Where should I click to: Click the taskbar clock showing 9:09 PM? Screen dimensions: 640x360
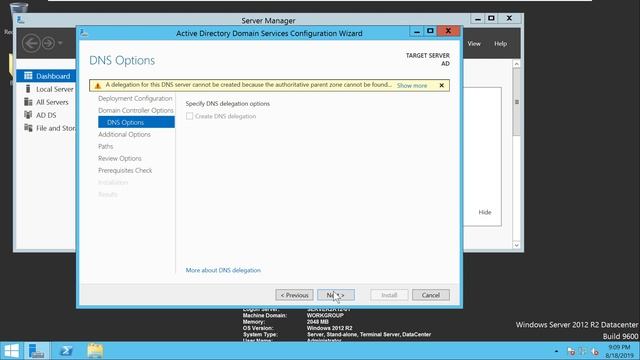click(619, 351)
